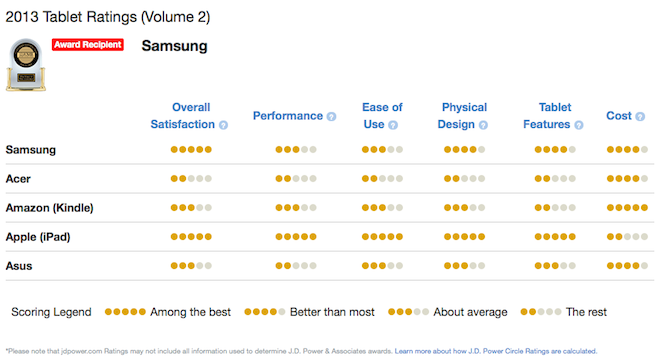The image size is (660, 362).
Task: Click help icon beside Tablet Features
Action: click(579, 125)
